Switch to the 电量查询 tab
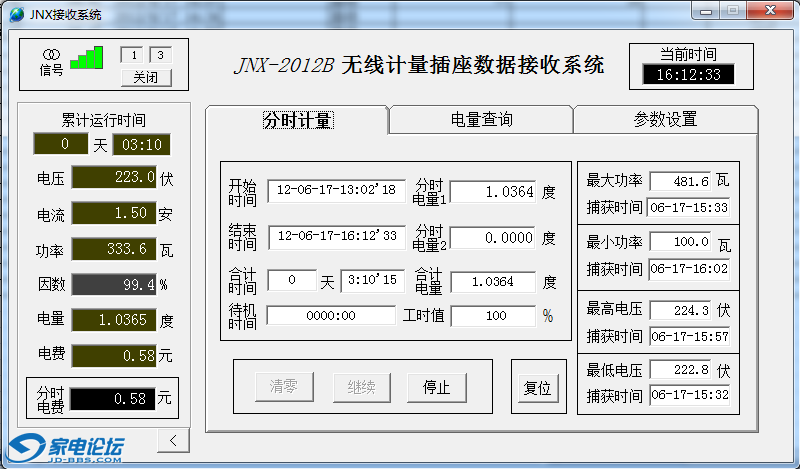800x469 pixels. coord(481,120)
